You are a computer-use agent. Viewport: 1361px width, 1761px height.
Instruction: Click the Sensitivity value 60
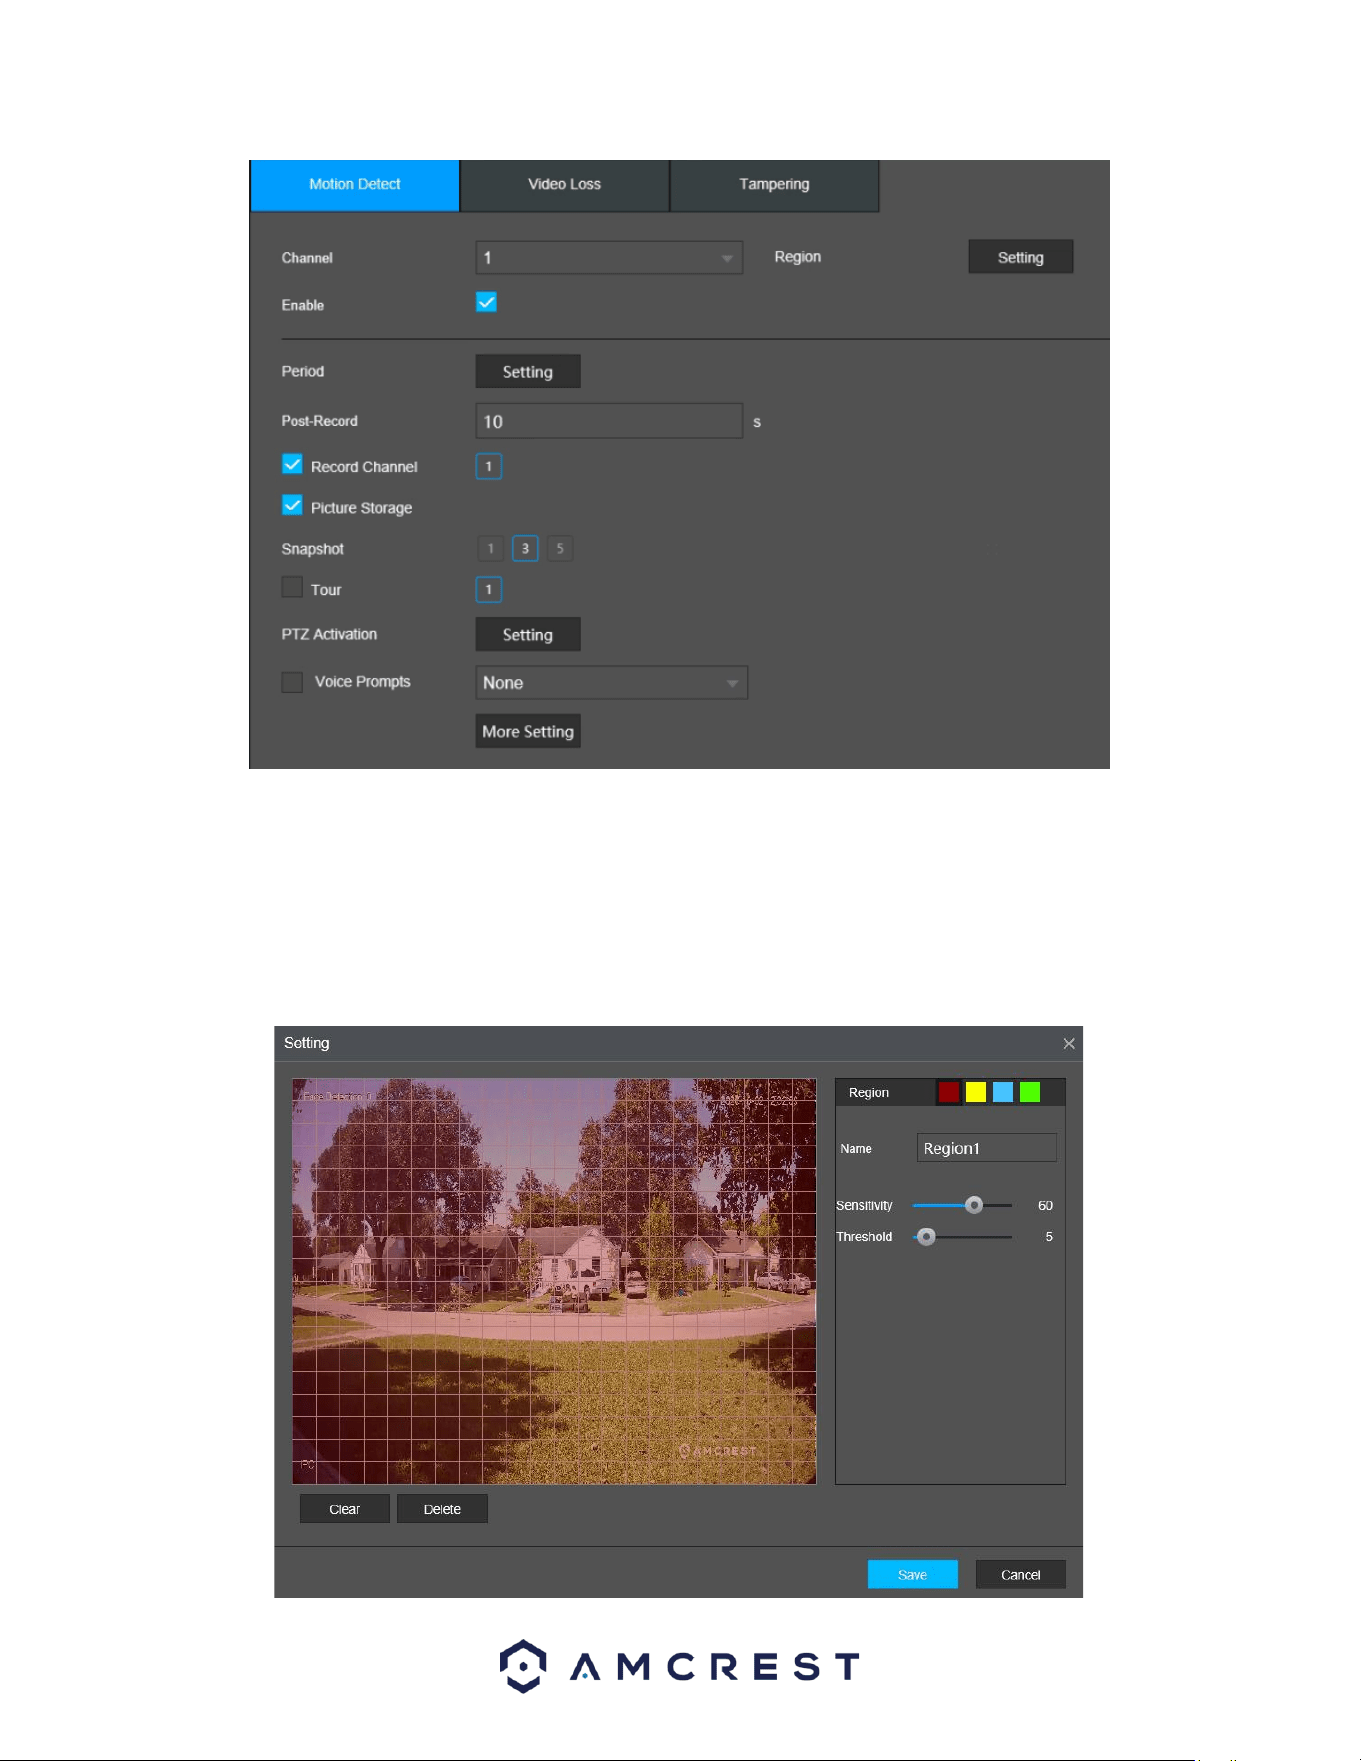(x=1045, y=1206)
